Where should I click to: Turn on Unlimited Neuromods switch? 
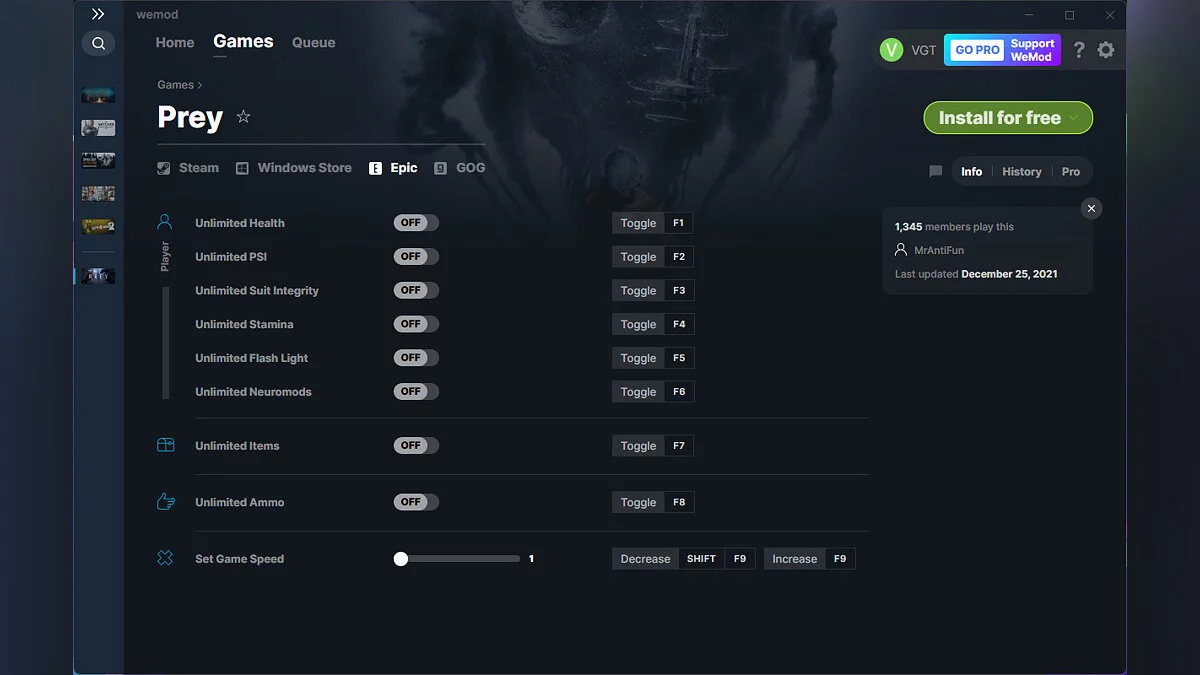(416, 392)
